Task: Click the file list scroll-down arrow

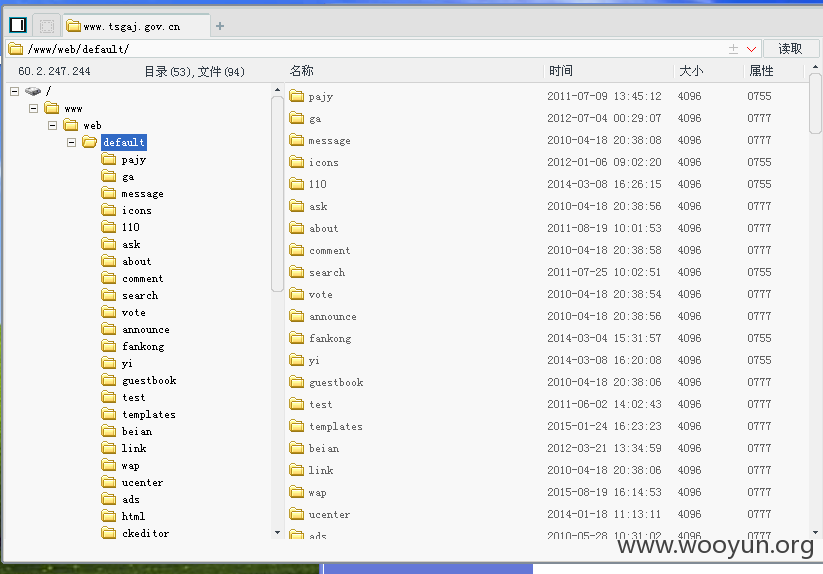Action: (815, 532)
